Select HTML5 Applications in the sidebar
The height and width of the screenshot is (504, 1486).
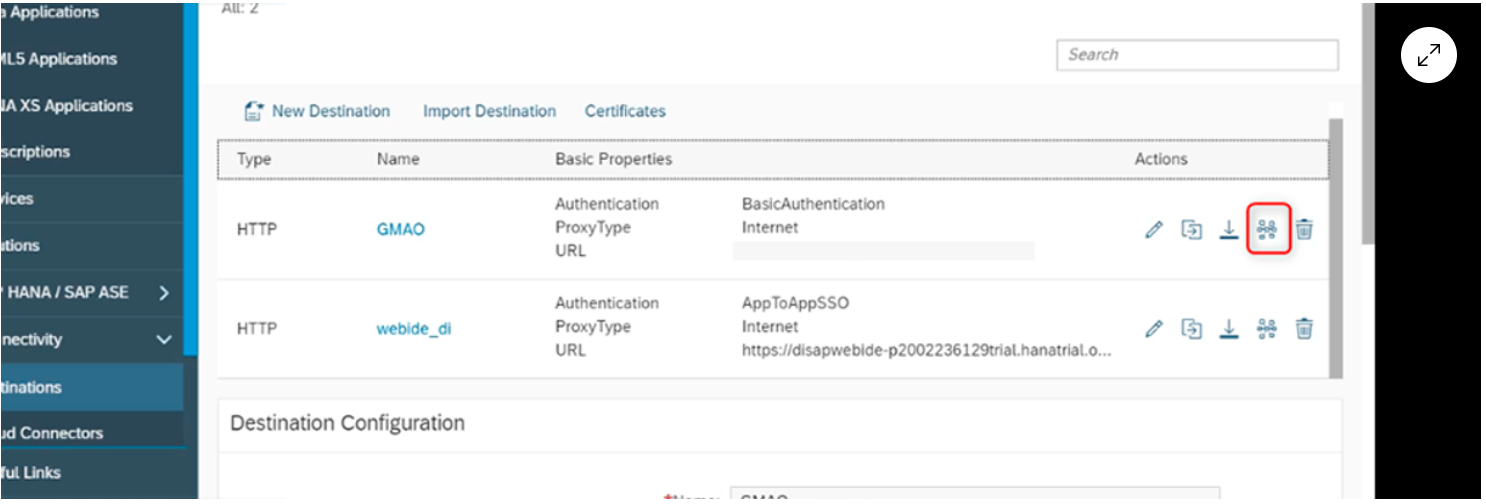click(x=60, y=59)
